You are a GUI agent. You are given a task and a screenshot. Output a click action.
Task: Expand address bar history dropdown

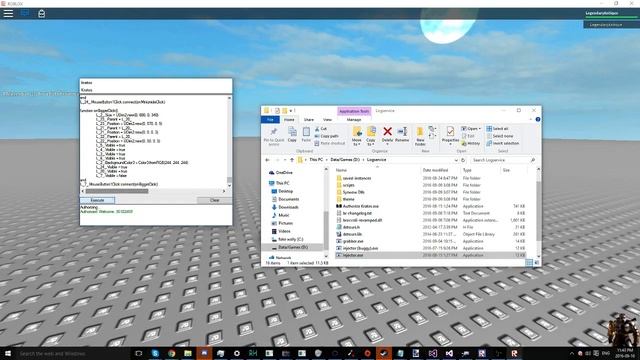click(x=456, y=160)
